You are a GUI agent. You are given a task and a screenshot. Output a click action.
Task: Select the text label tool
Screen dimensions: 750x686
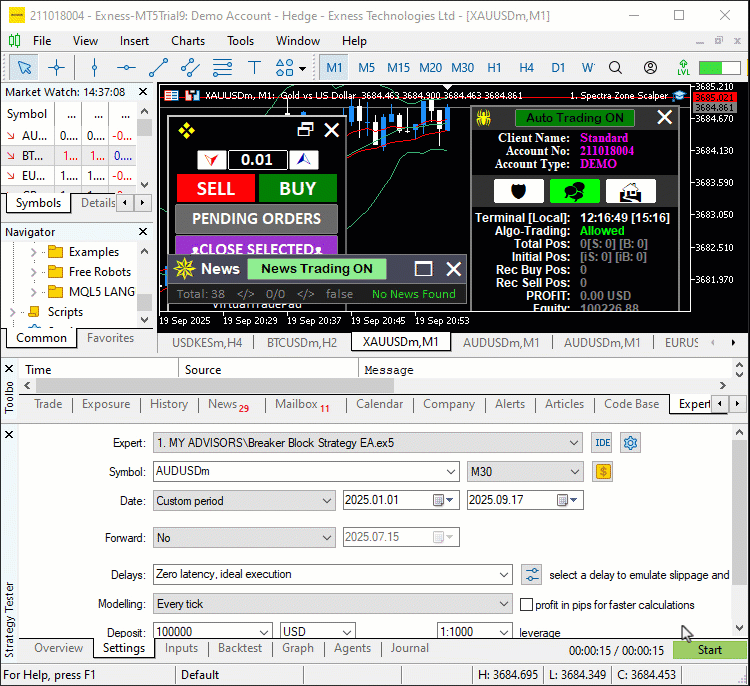254,67
